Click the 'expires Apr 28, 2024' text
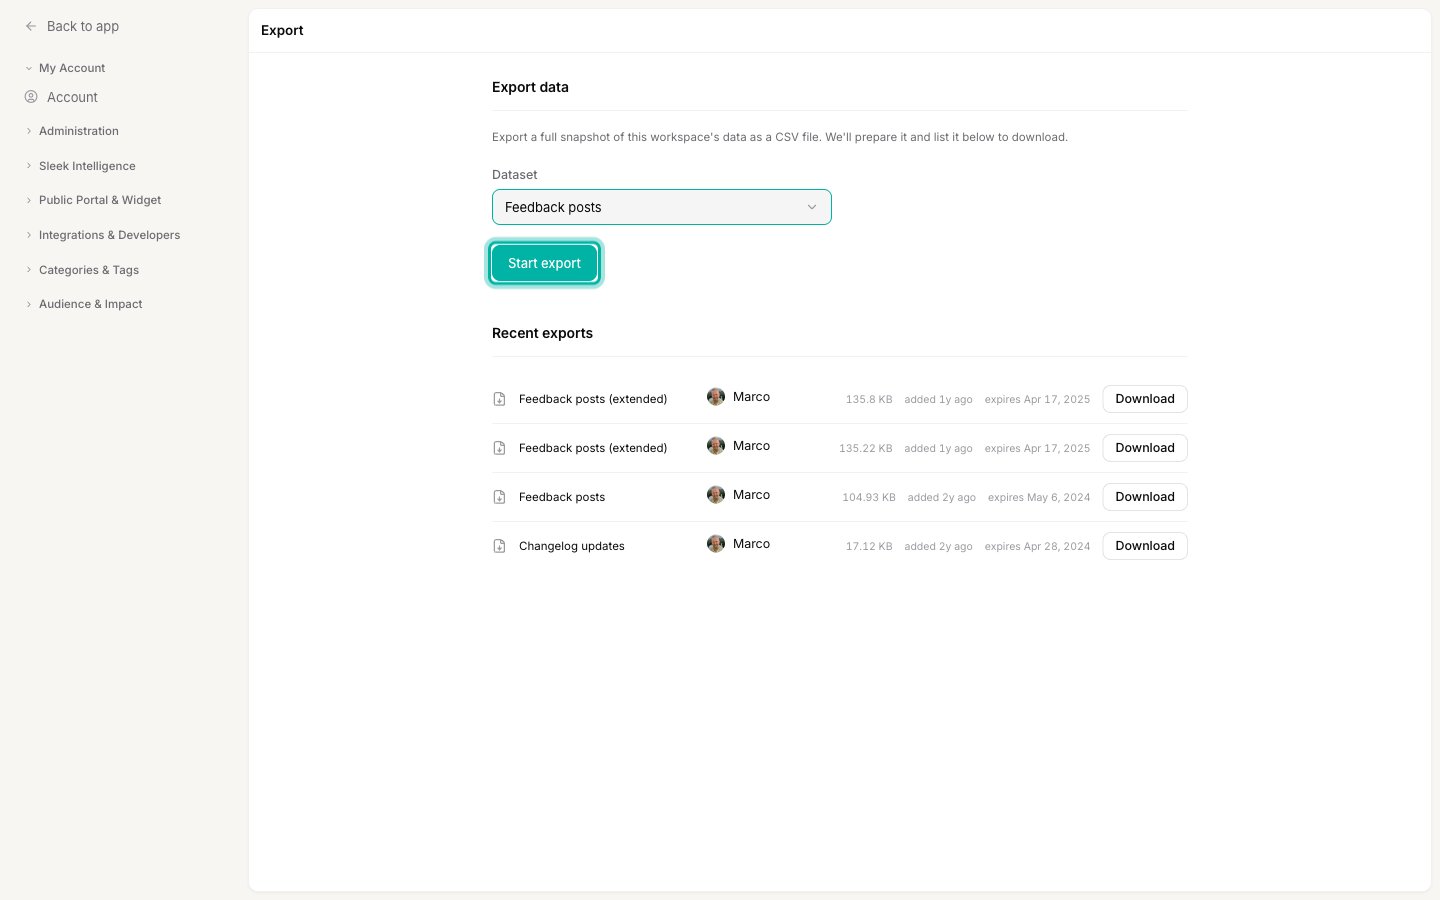The image size is (1440, 900). 1037,547
